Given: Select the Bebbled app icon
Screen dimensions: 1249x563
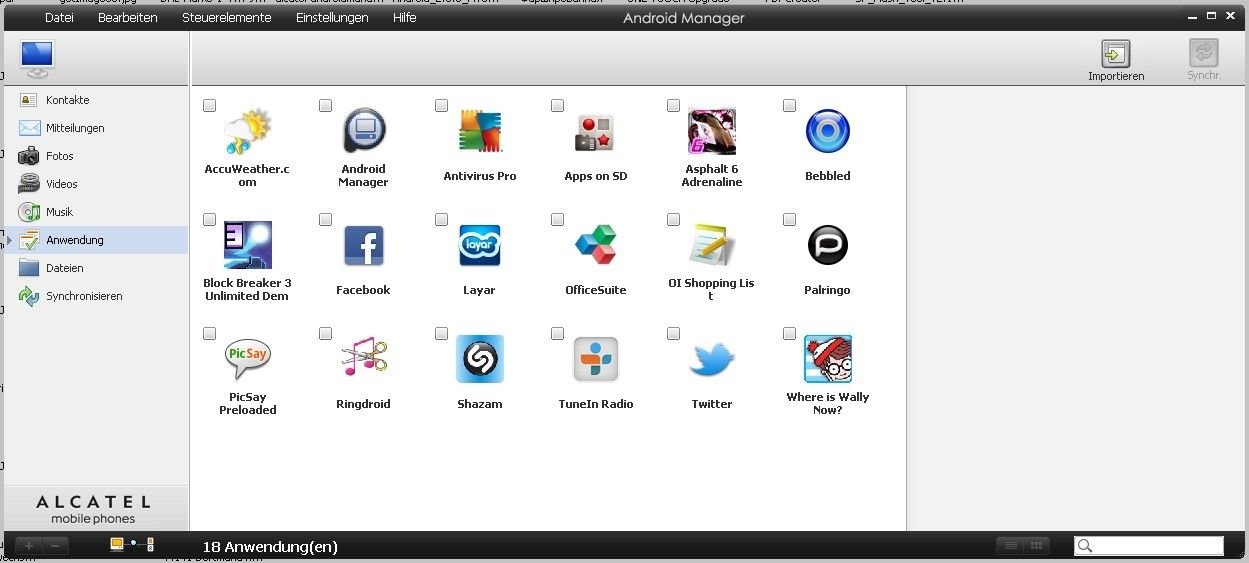Looking at the screenshot, I should tap(827, 131).
